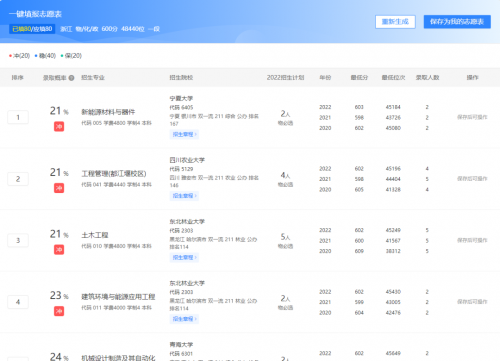Click the red 冲 tag for 土木工程

[x=59, y=250]
